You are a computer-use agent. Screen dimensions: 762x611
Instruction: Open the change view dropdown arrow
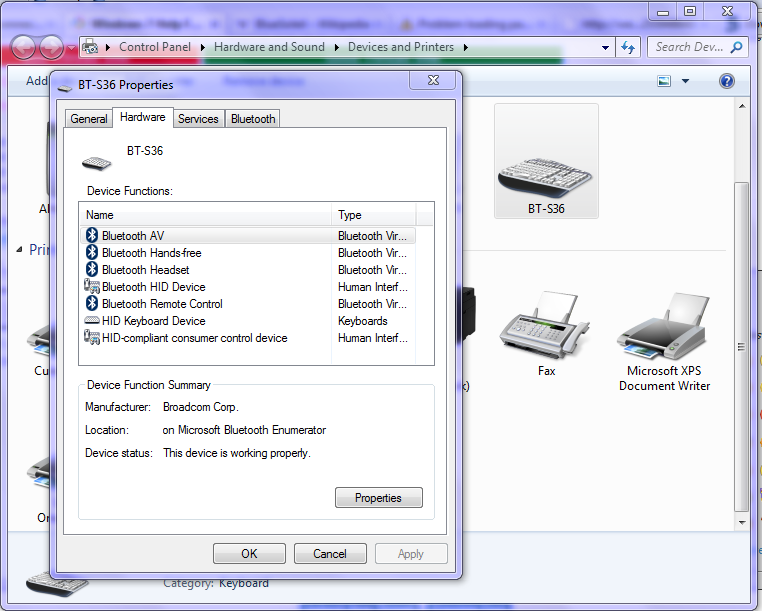[685, 81]
